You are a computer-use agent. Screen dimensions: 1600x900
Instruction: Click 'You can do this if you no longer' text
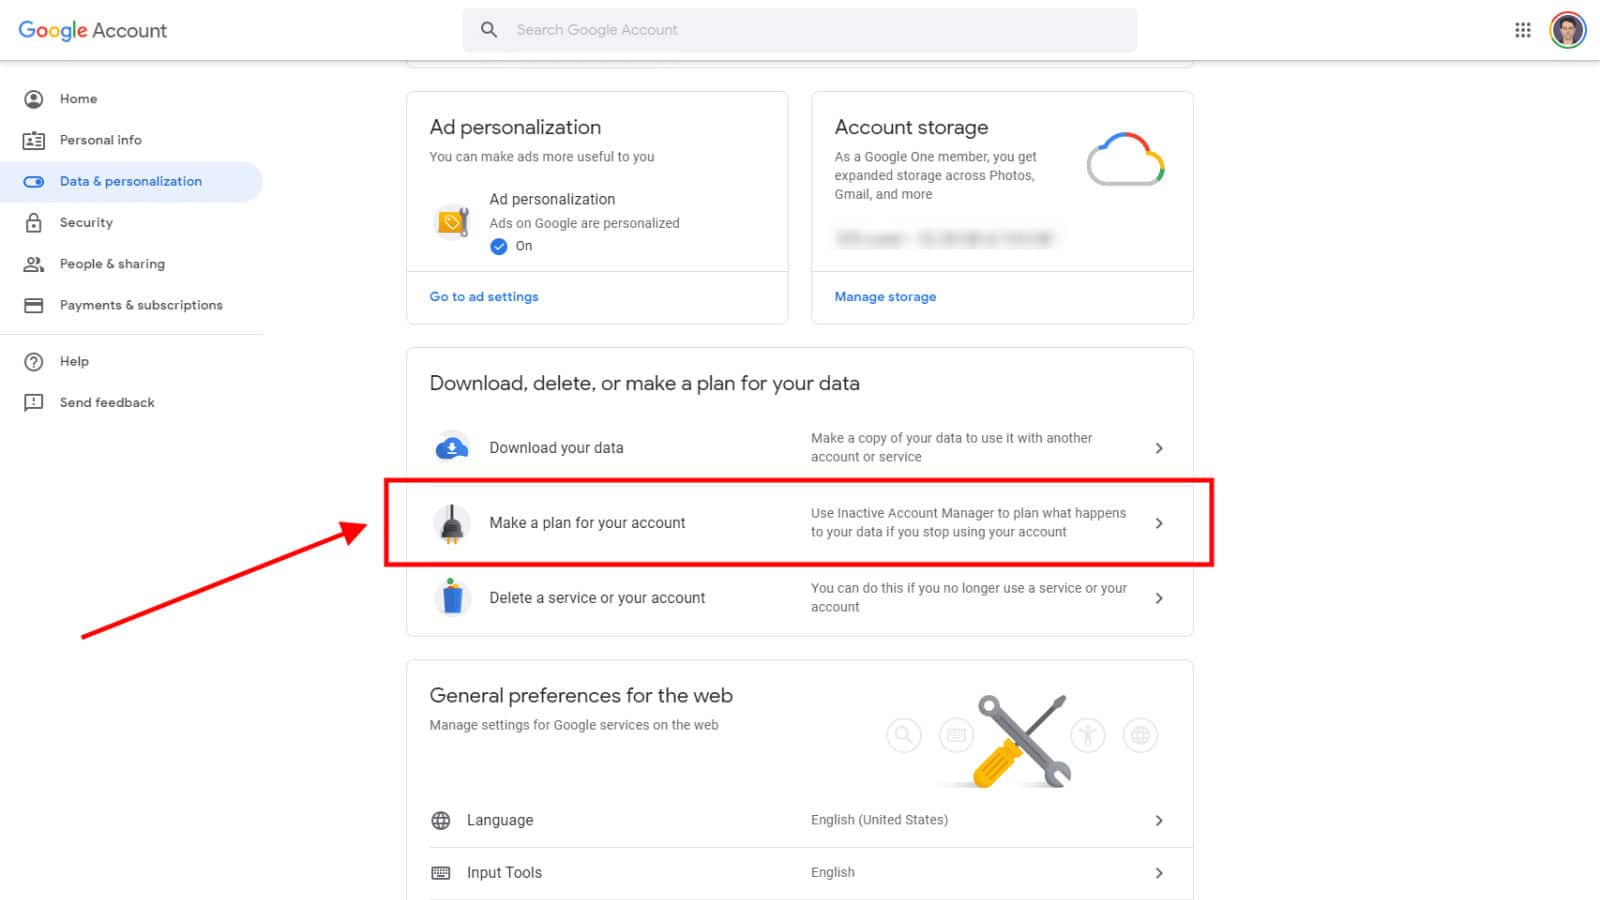968,598
